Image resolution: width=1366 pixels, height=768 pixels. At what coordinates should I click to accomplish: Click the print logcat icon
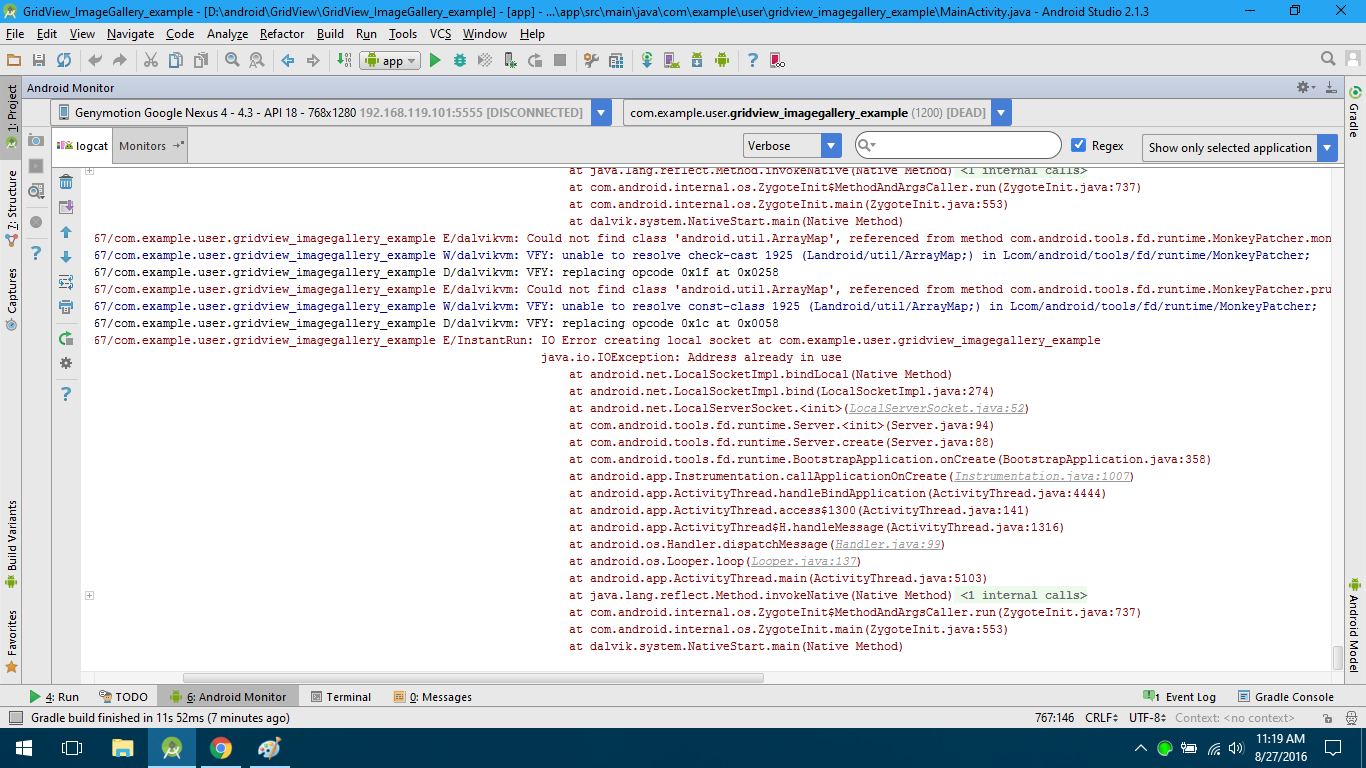pyautogui.click(x=66, y=307)
